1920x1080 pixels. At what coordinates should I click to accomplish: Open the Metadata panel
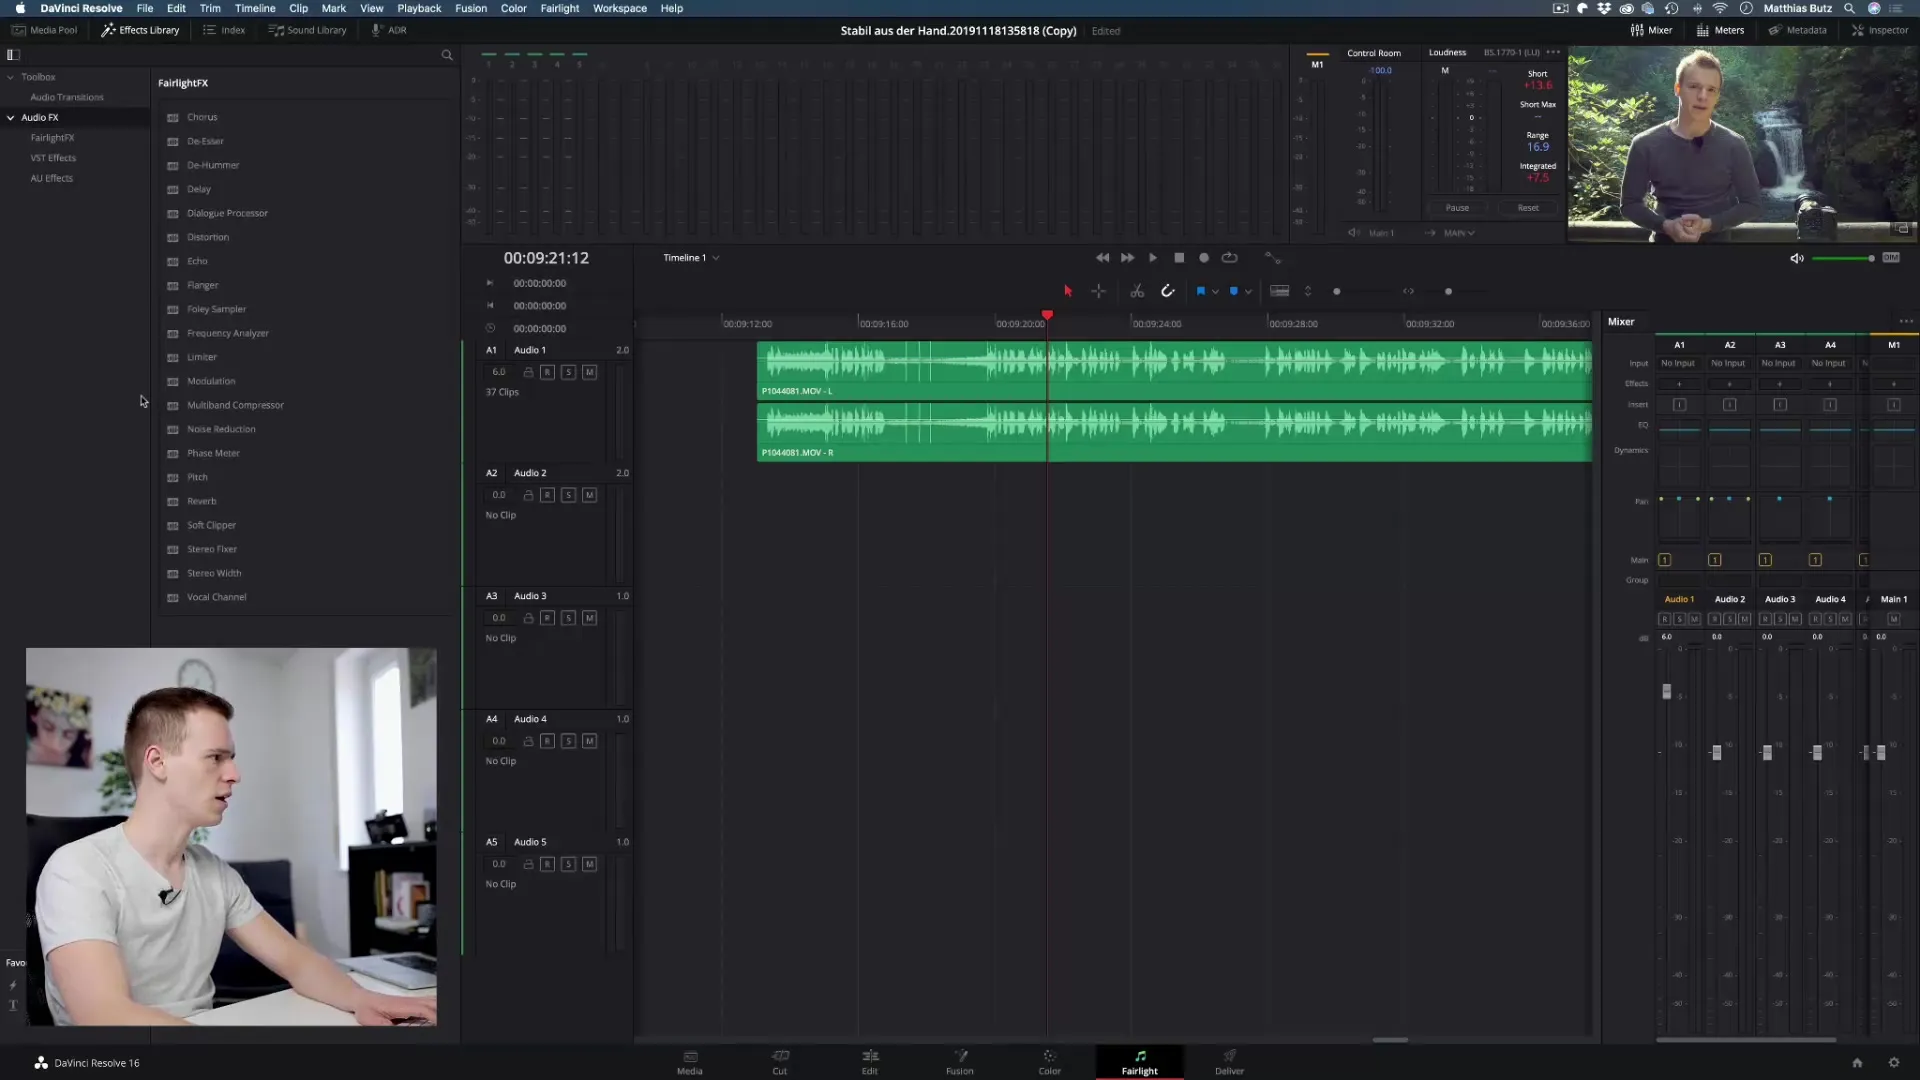[x=1797, y=30]
